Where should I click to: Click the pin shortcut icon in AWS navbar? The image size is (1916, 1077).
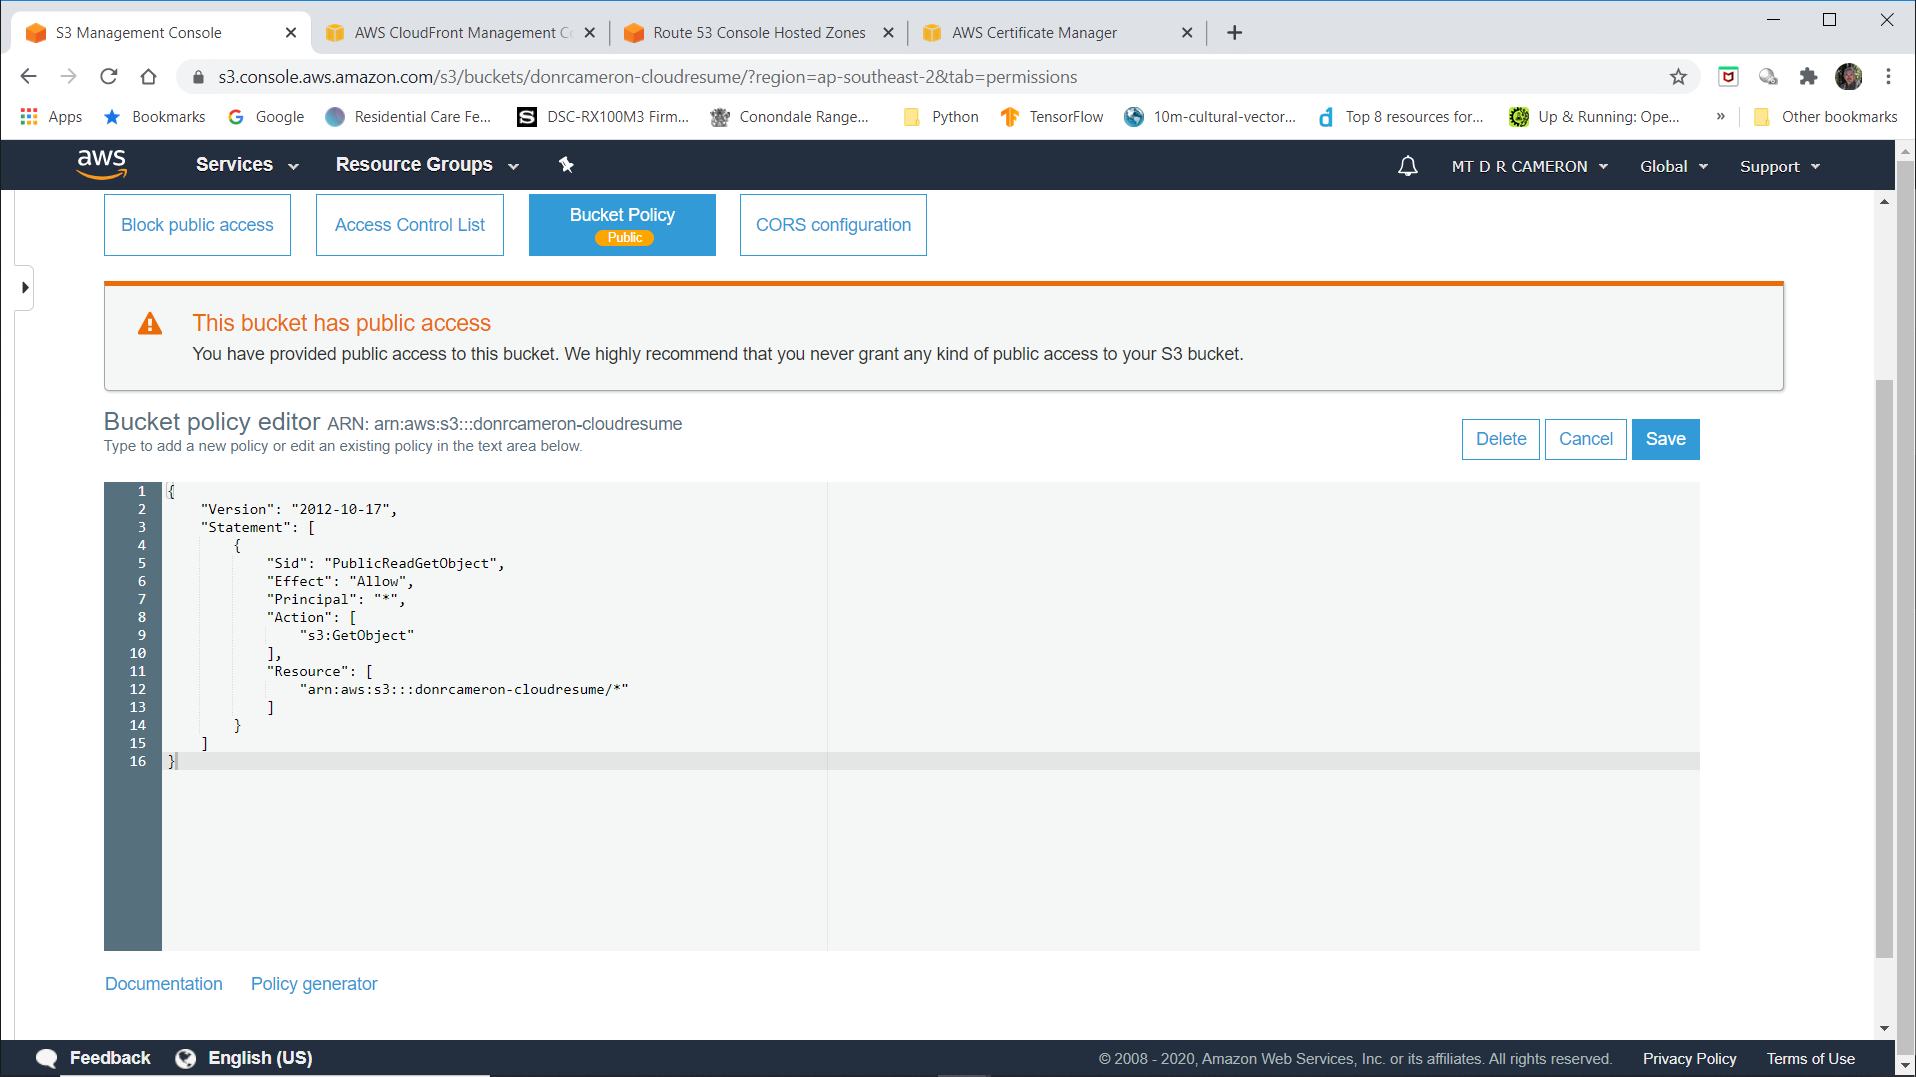566,165
